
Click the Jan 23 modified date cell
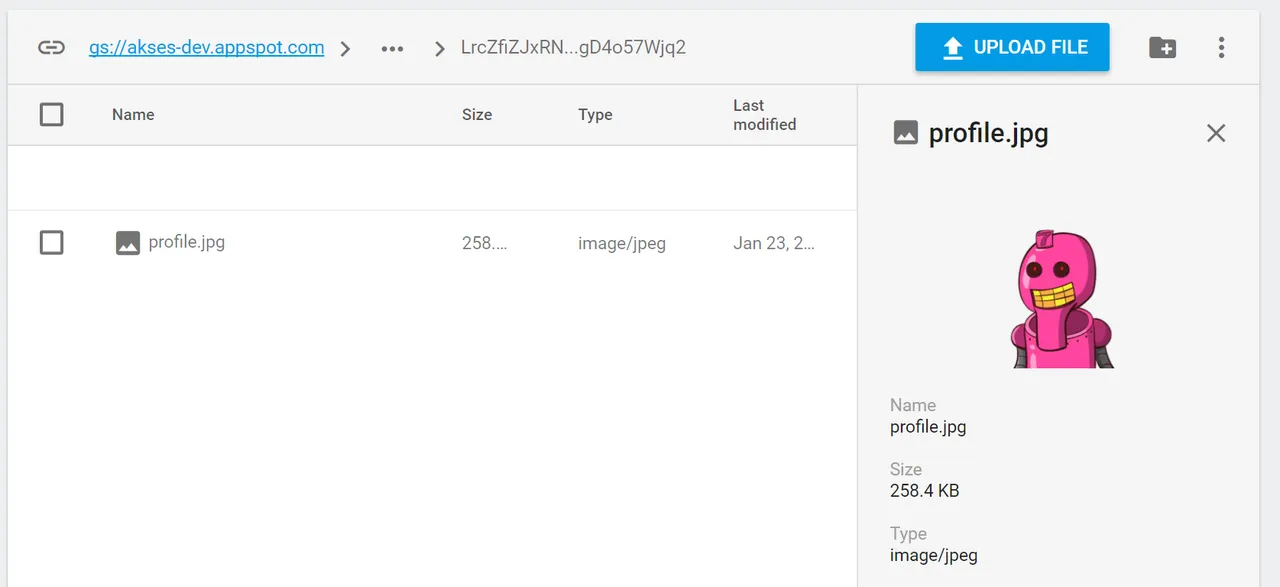pyautogui.click(x=774, y=242)
